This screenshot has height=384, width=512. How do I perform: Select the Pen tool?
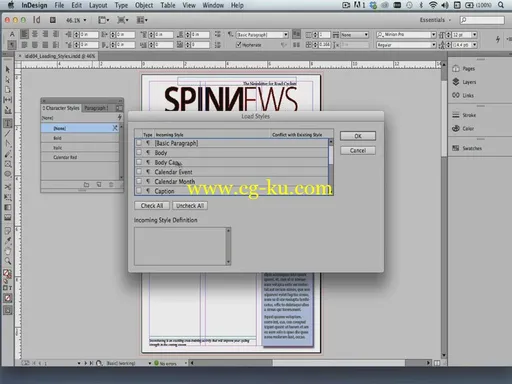coord(8,144)
